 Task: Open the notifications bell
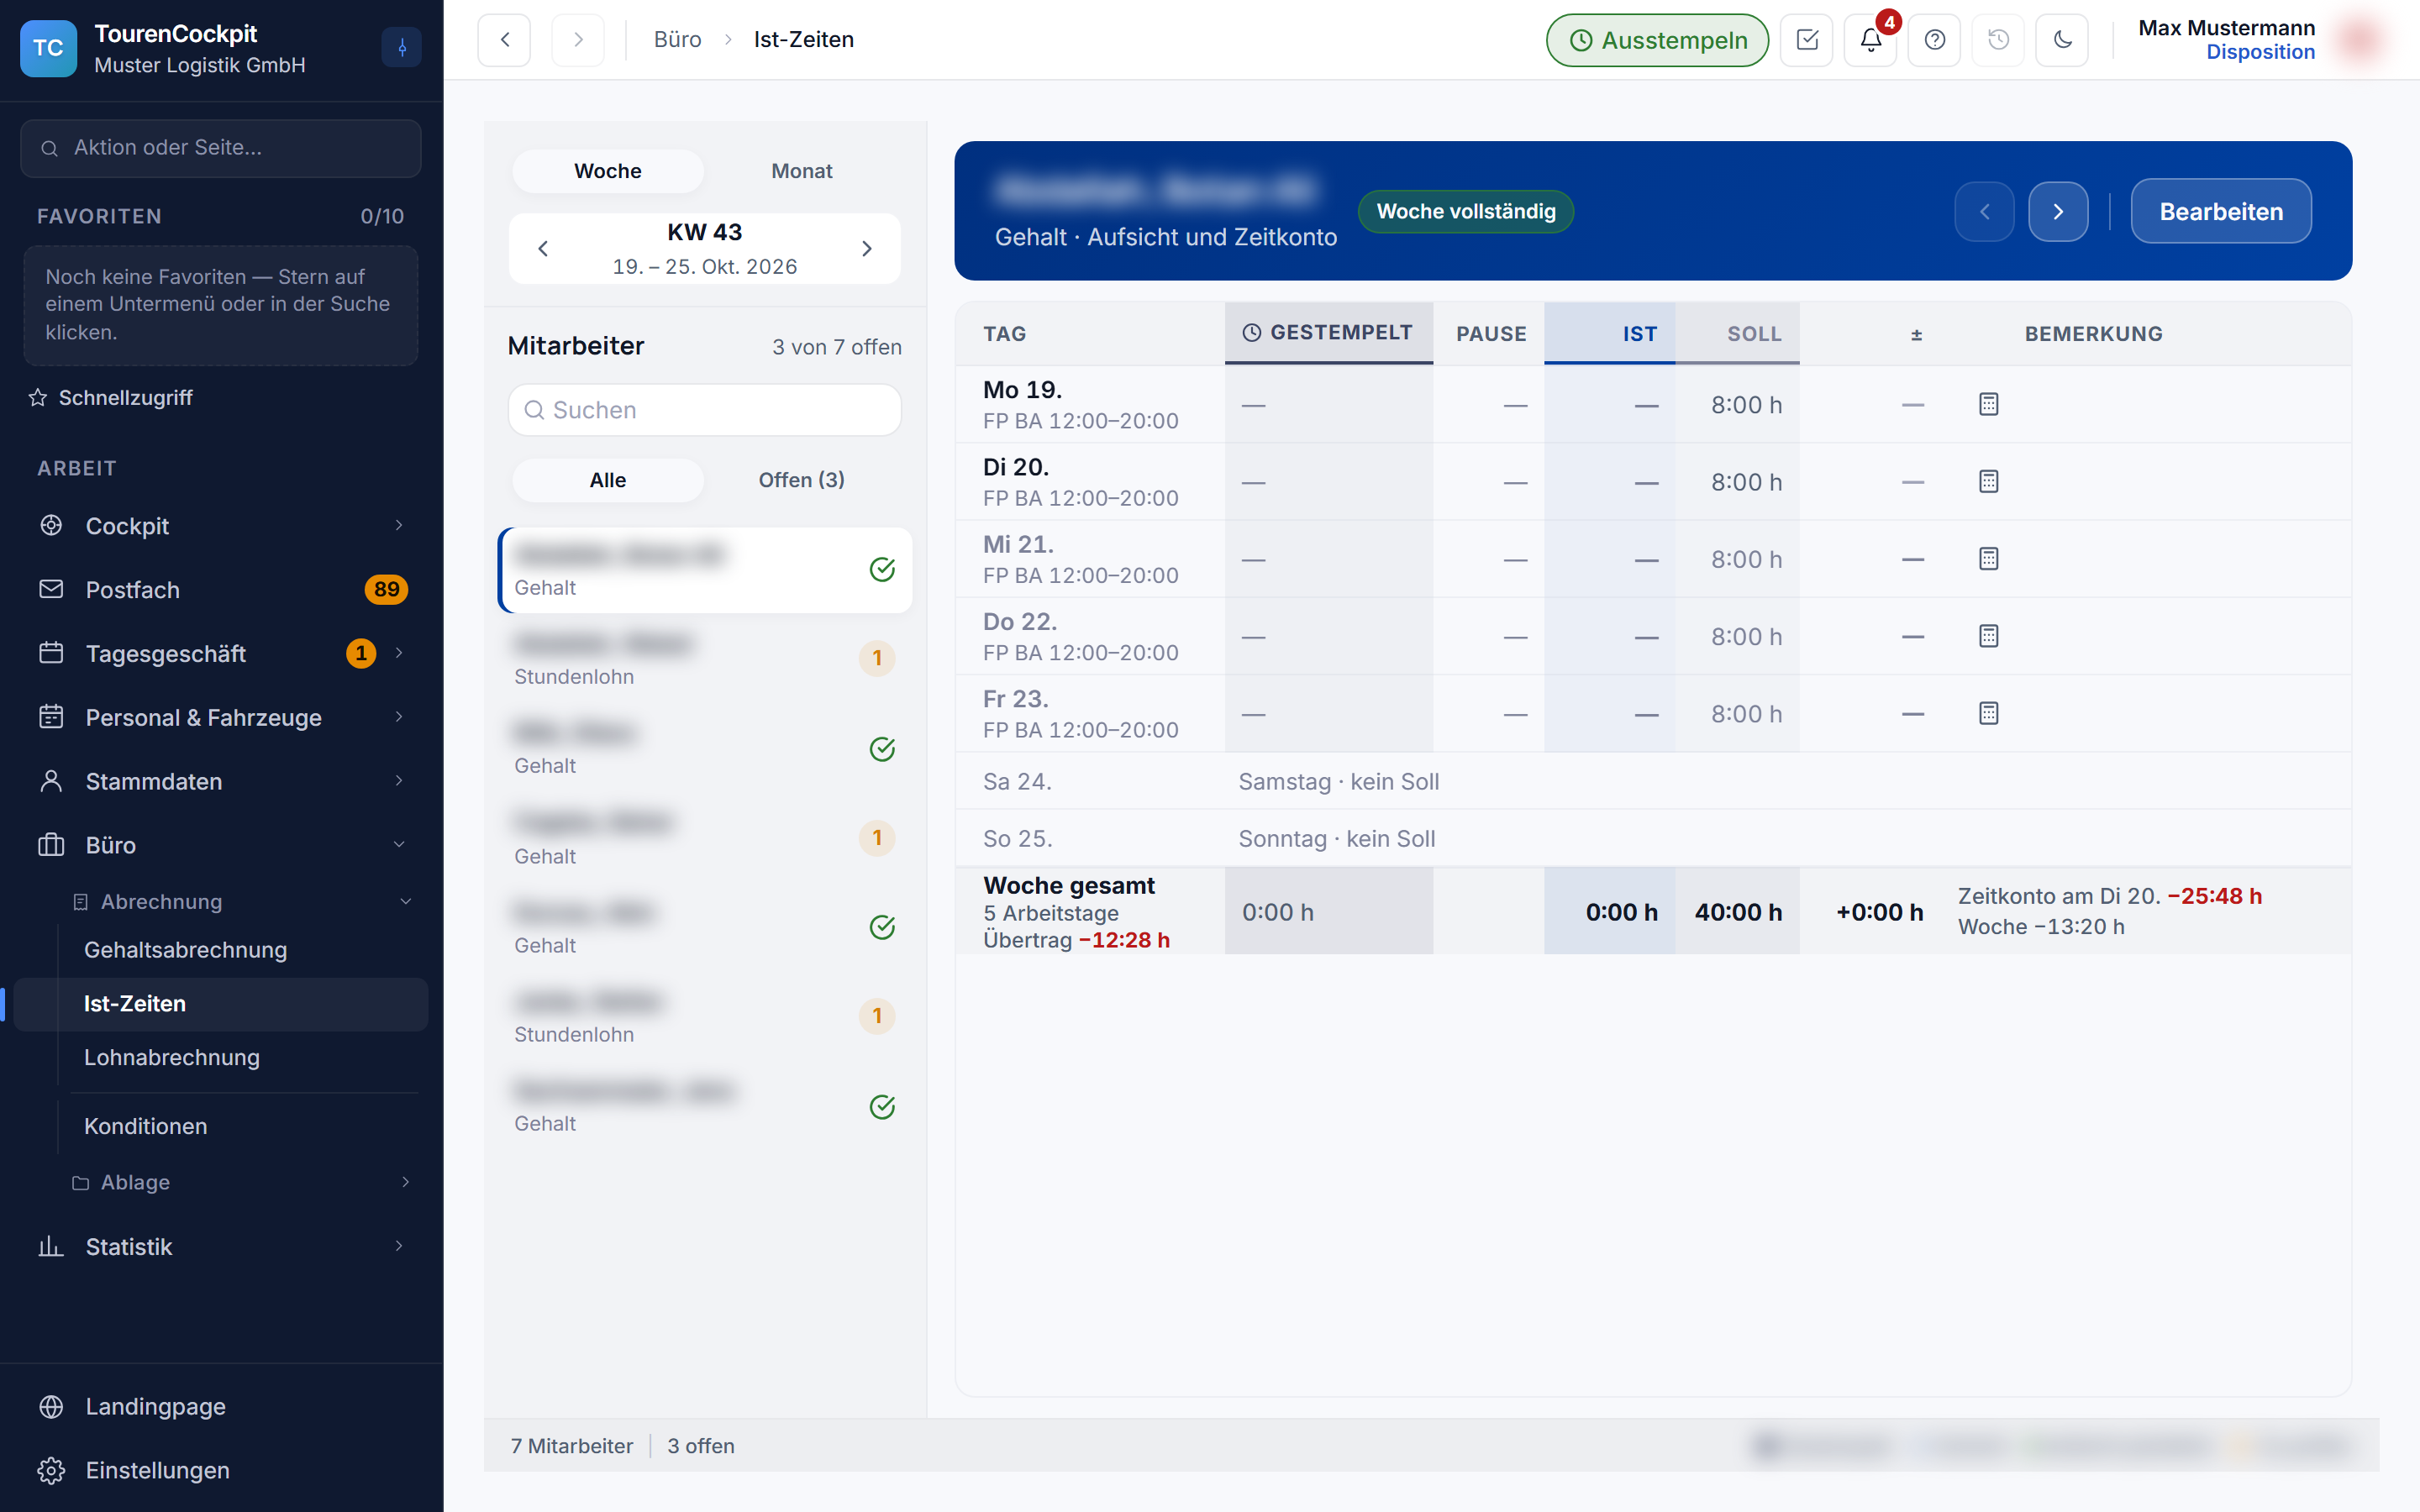[1870, 40]
